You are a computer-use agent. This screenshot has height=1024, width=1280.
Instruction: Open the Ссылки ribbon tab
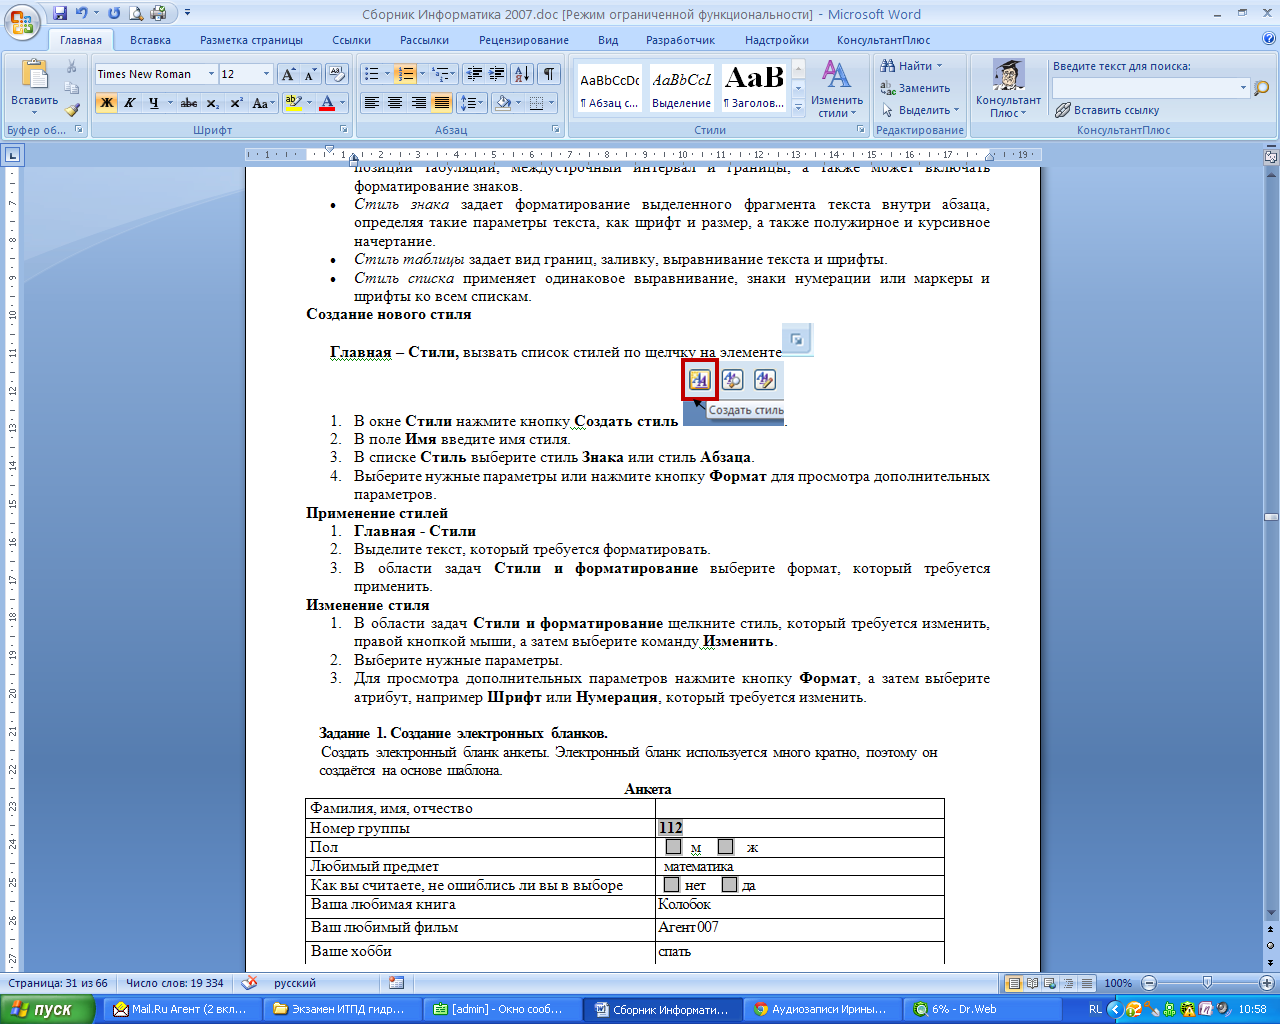(352, 40)
